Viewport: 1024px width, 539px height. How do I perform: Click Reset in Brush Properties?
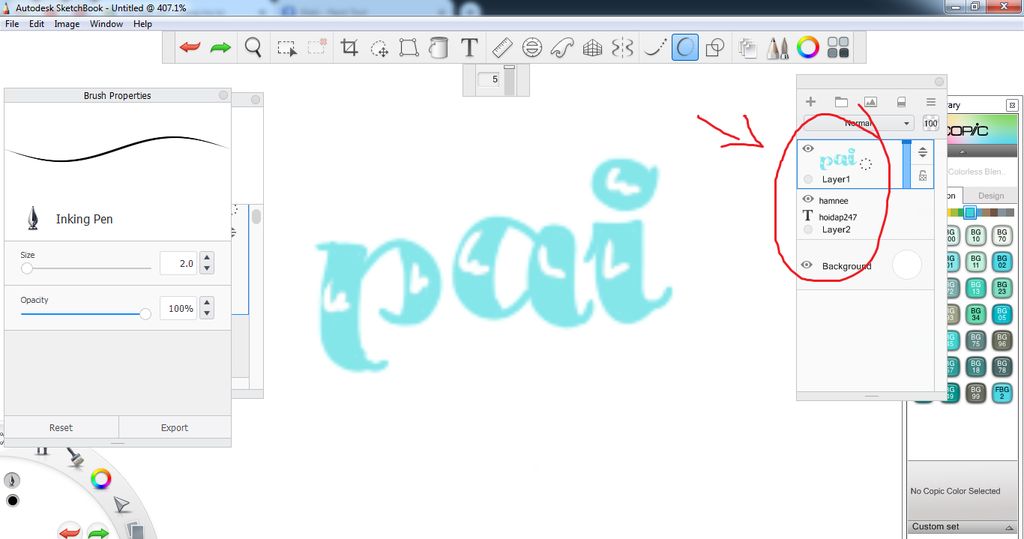(61, 427)
